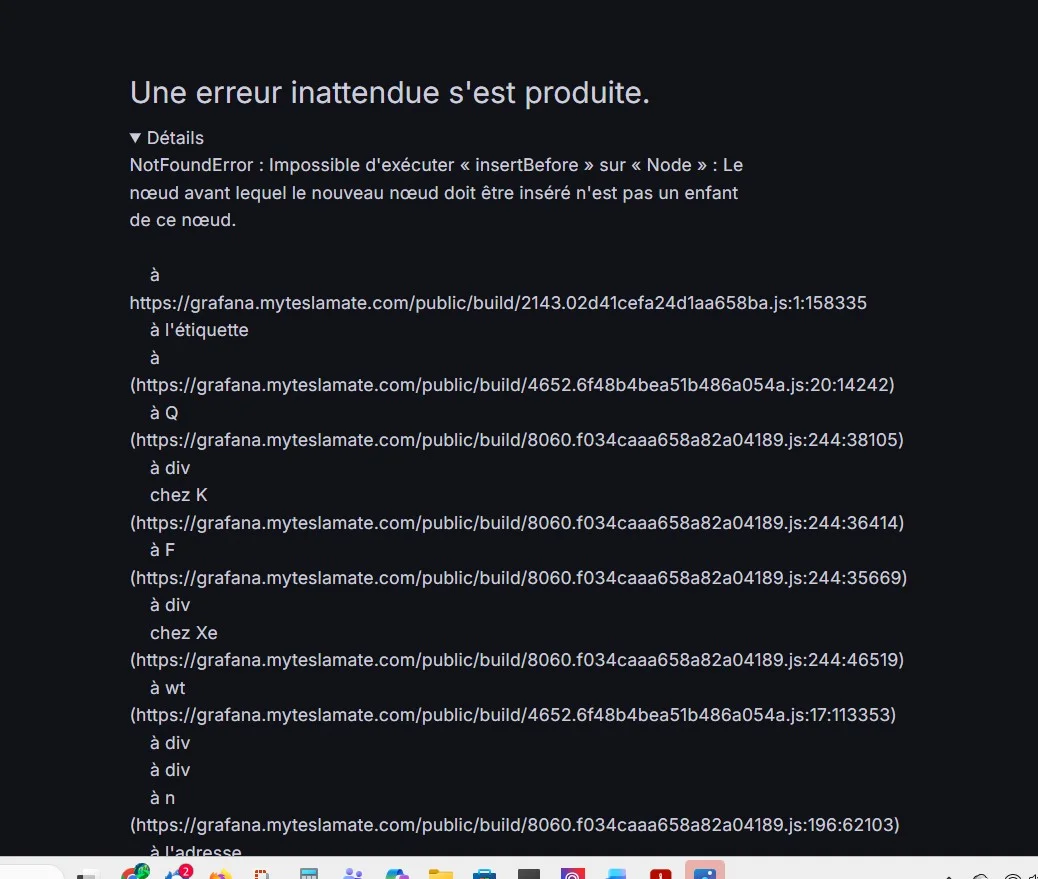Screen dimensions: 1038x879
Task: Click the stack line 'à n'
Action: click(x=163, y=798)
